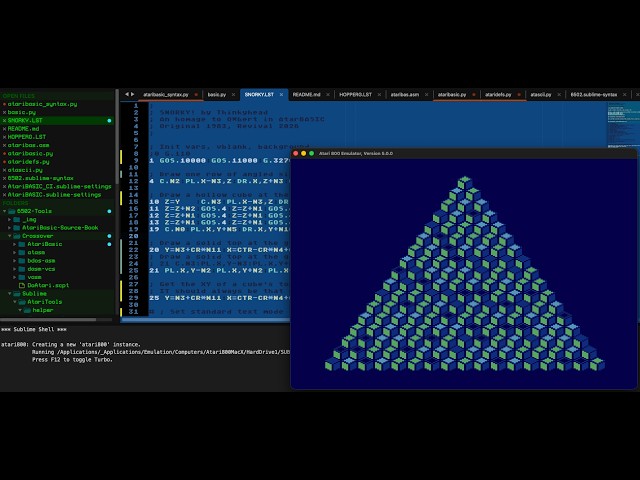Open README.md in the sidebar list
This screenshot has width=640, height=480.
[24, 129]
